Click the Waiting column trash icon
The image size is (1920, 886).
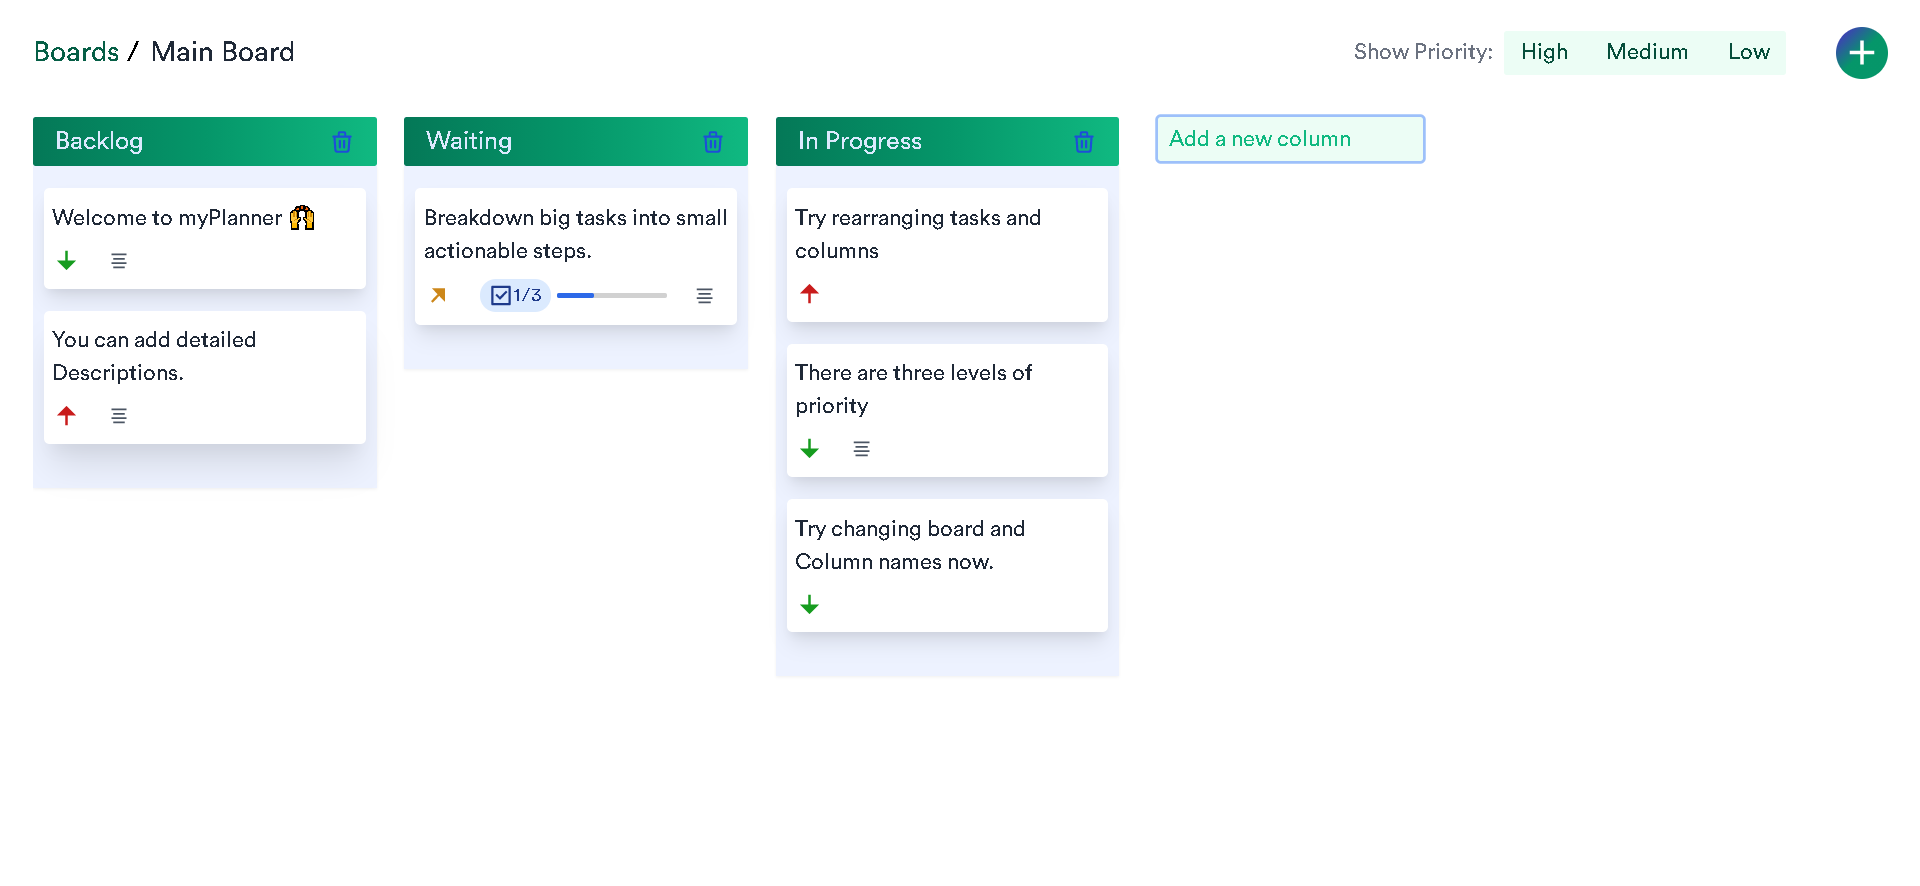[x=713, y=142]
